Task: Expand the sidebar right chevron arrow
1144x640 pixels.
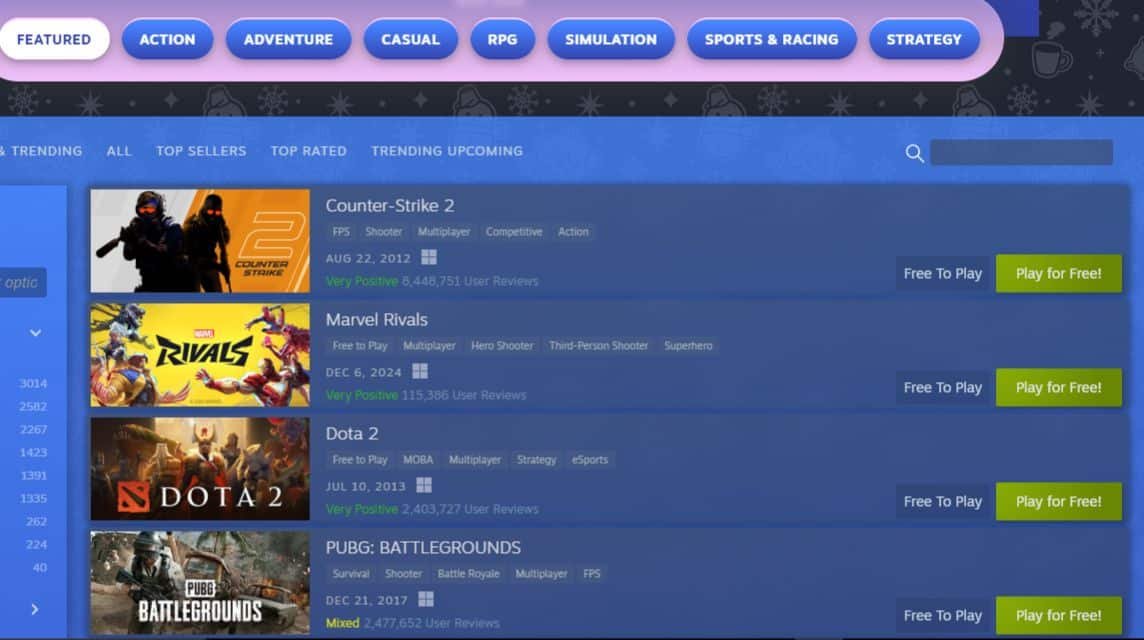Action: click(x=35, y=609)
